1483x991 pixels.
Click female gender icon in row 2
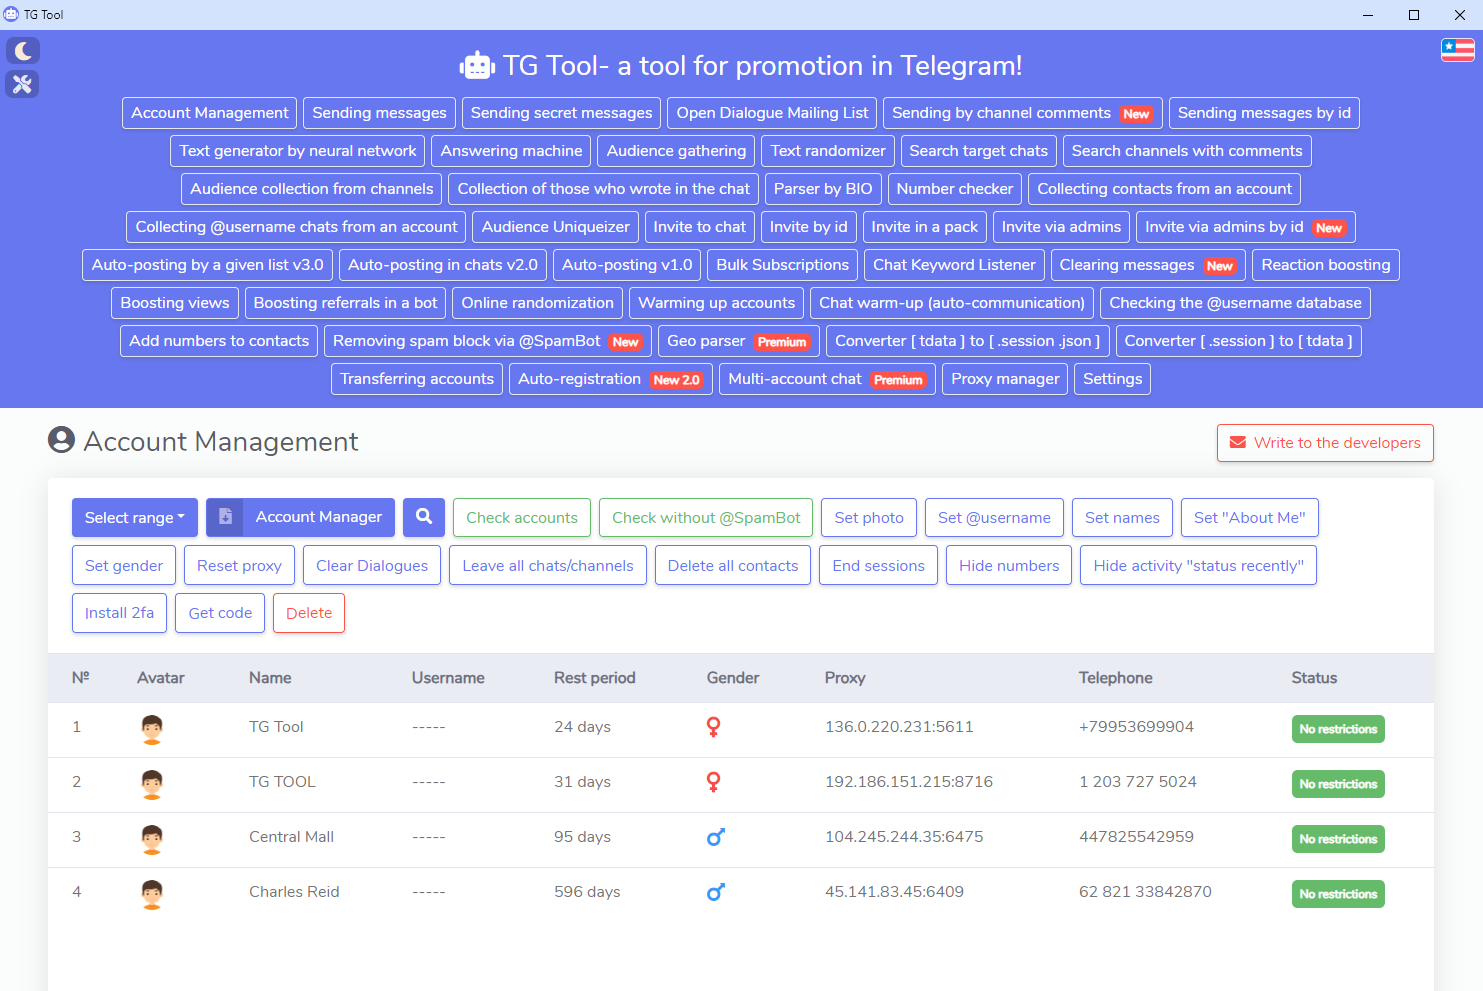click(x=713, y=782)
